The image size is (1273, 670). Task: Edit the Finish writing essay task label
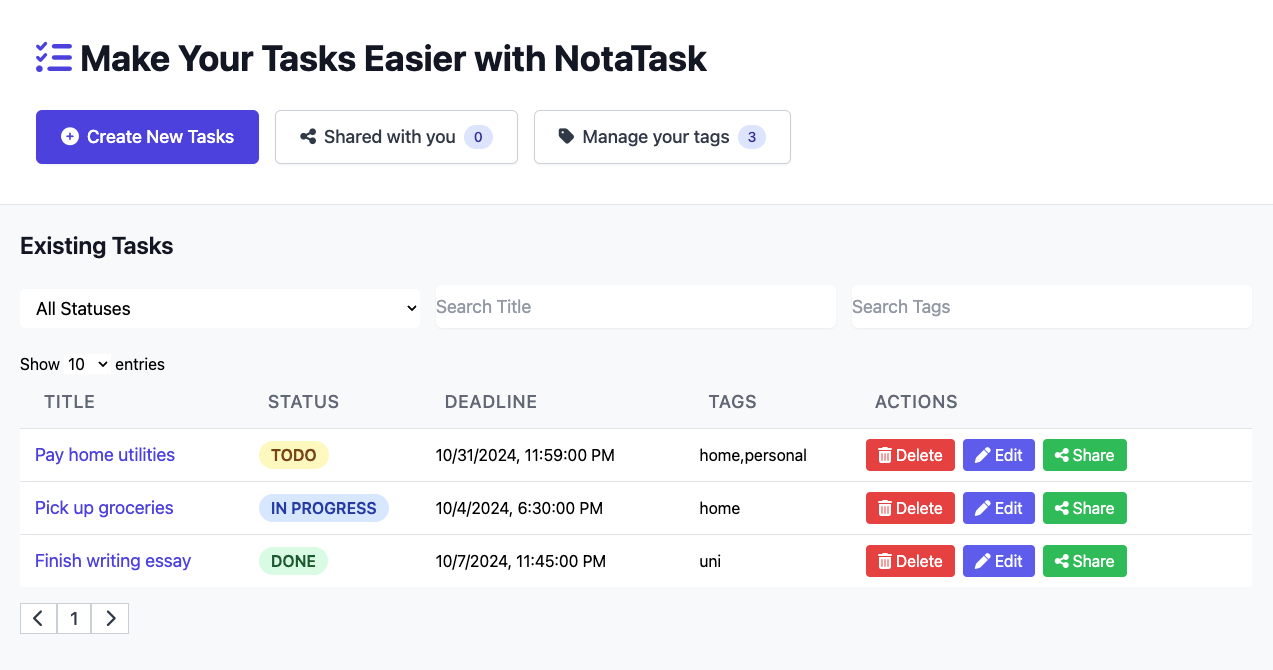(x=1008, y=561)
